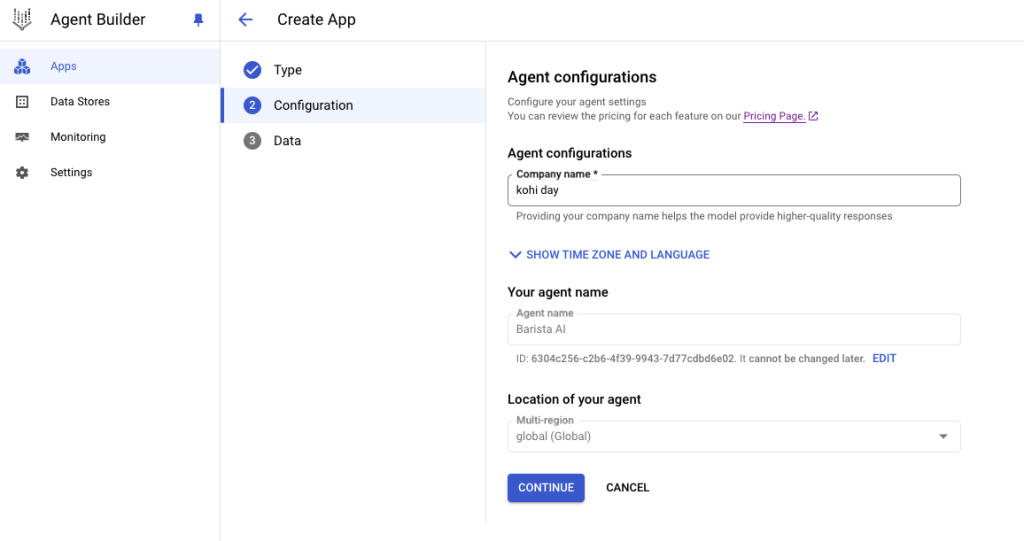Select the Data step
This screenshot has width=1024, height=541.
point(353,140)
